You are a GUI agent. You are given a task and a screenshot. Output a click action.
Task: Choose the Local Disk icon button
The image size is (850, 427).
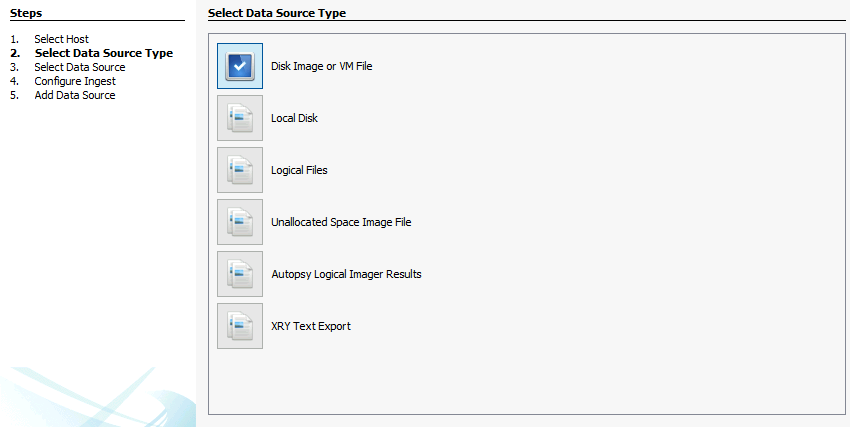click(240, 118)
